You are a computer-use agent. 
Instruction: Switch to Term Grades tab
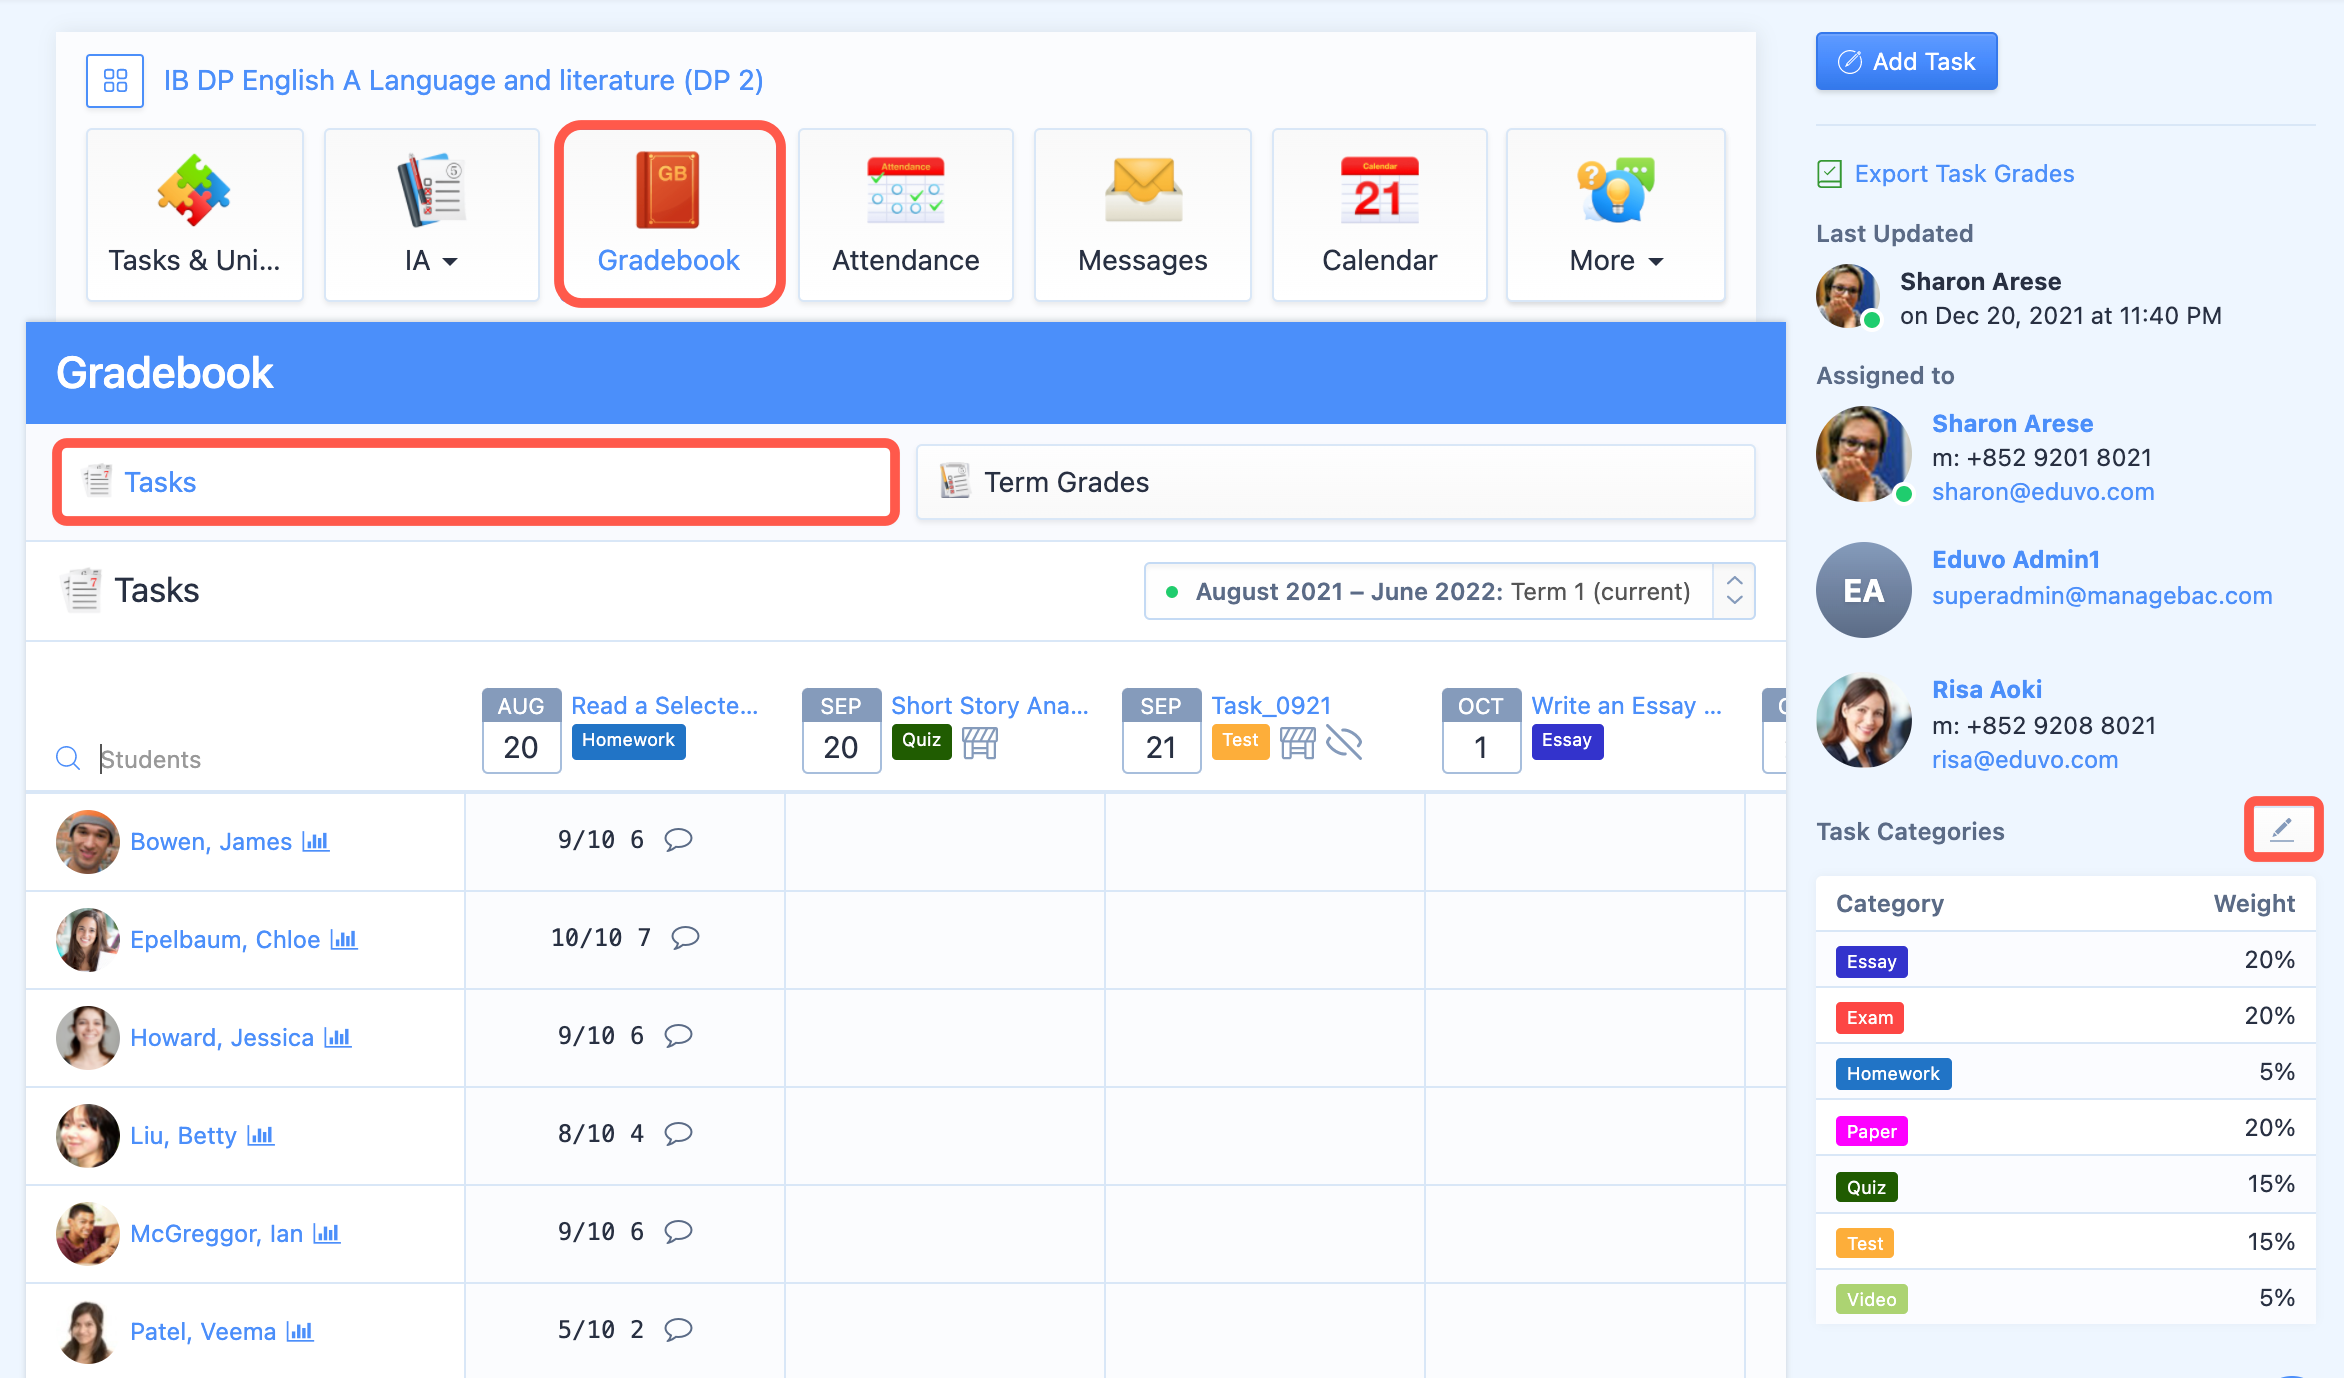coord(1335,482)
